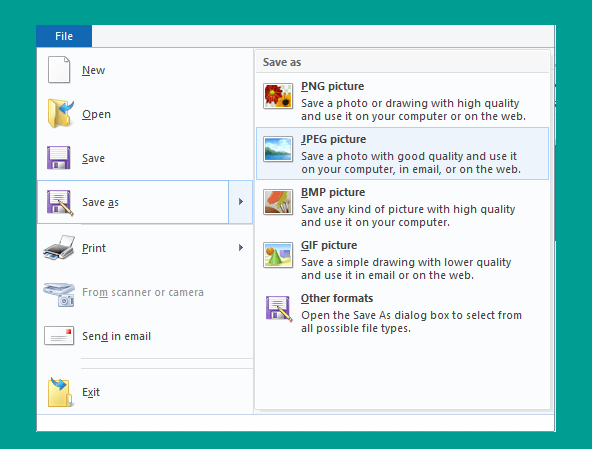Click the blank page New icon
Screen dimensions: 592x449
point(59,69)
